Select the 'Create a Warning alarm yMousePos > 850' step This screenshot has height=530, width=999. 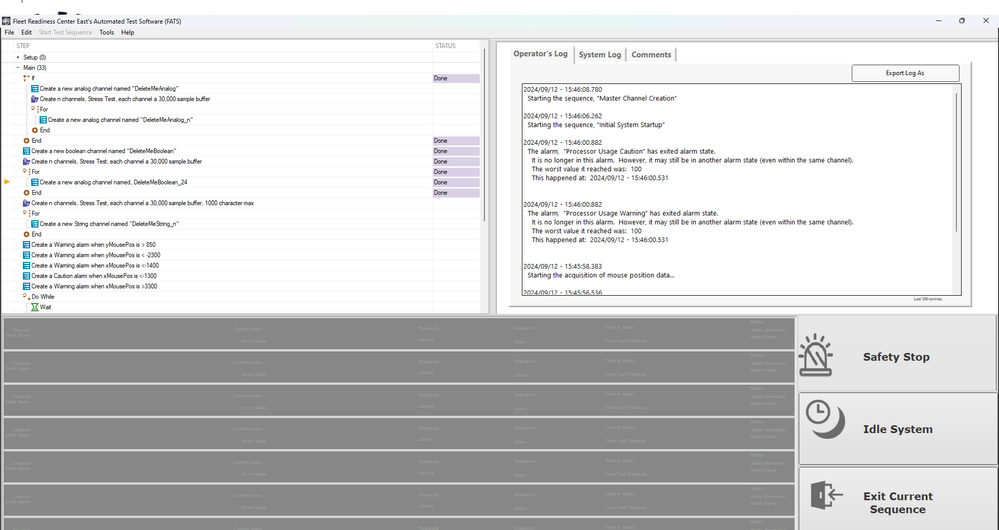94,245
